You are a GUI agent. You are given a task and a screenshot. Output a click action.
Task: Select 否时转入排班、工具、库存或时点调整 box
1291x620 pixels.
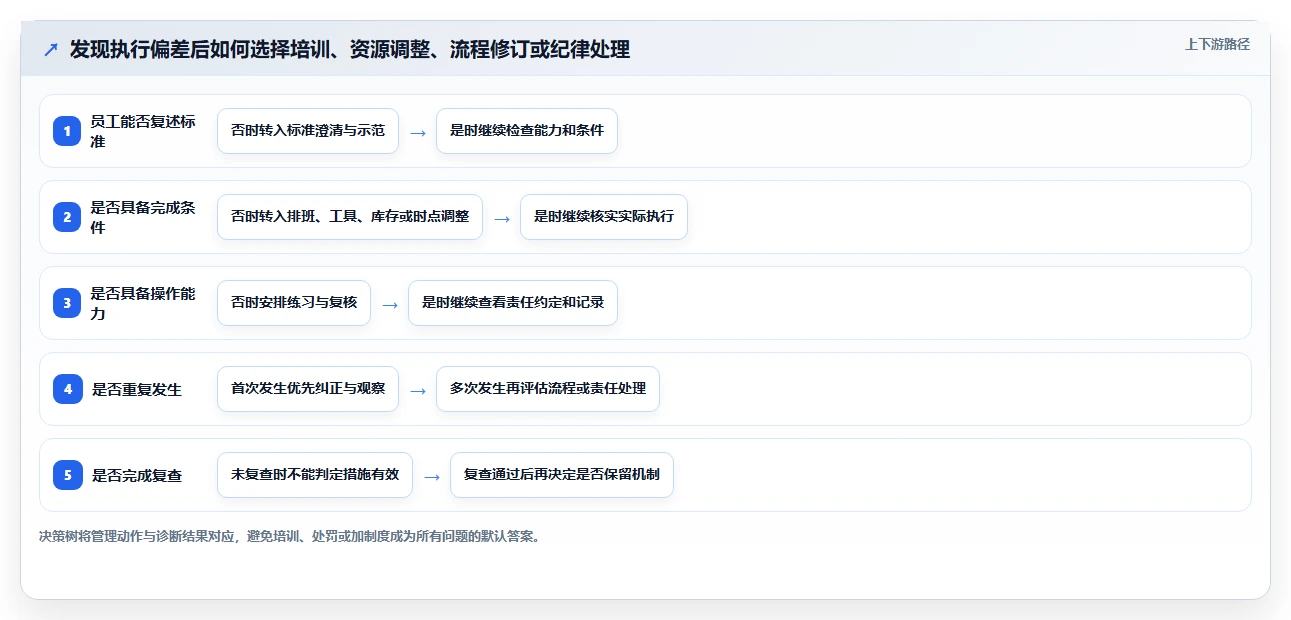tap(350, 217)
